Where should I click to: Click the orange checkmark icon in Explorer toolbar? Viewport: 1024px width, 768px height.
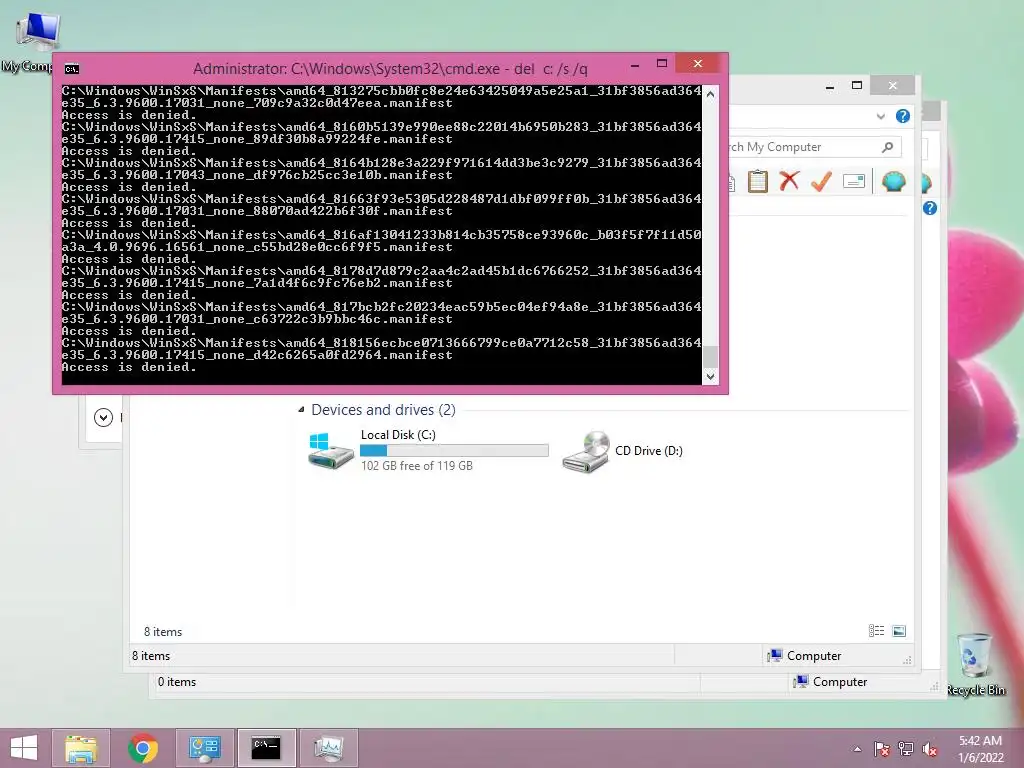tap(821, 181)
